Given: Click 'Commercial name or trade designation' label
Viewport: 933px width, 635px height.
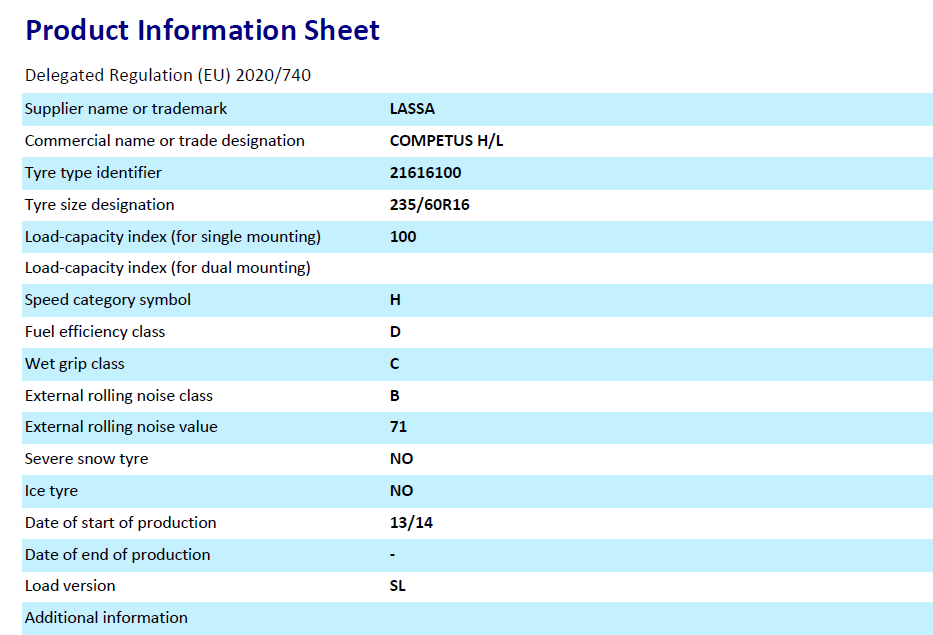Looking at the screenshot, I should (165, 141).
